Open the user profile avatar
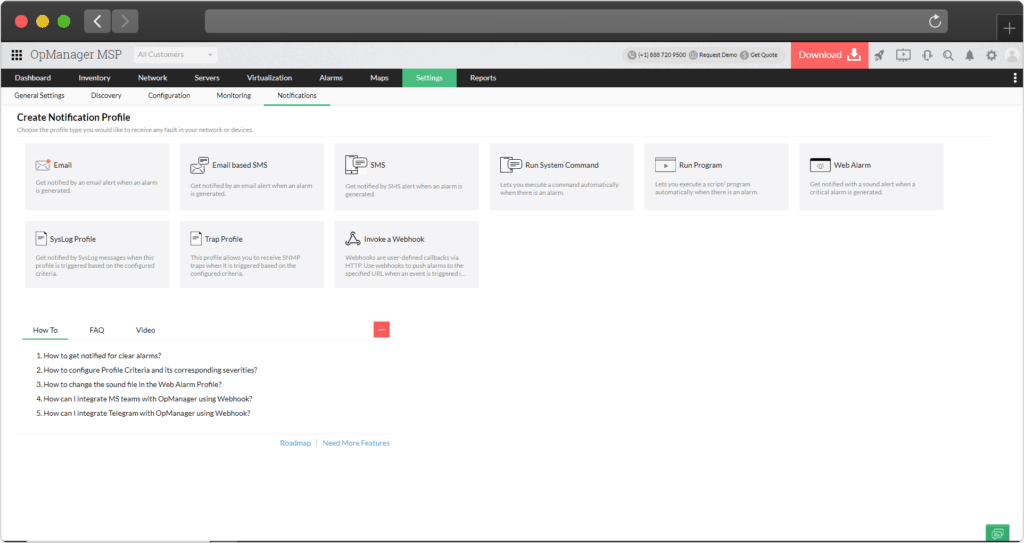The image size is (1024, 543). (x=1012, y=56)
